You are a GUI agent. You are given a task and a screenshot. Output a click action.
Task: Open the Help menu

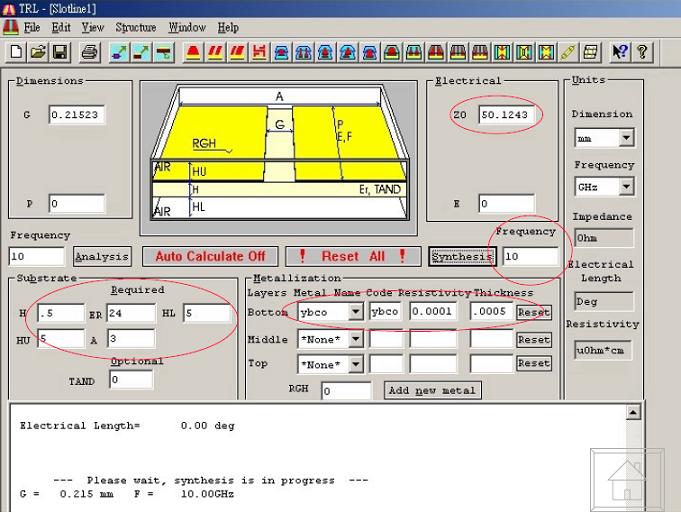pyautogui.click(x=228, y=27)
